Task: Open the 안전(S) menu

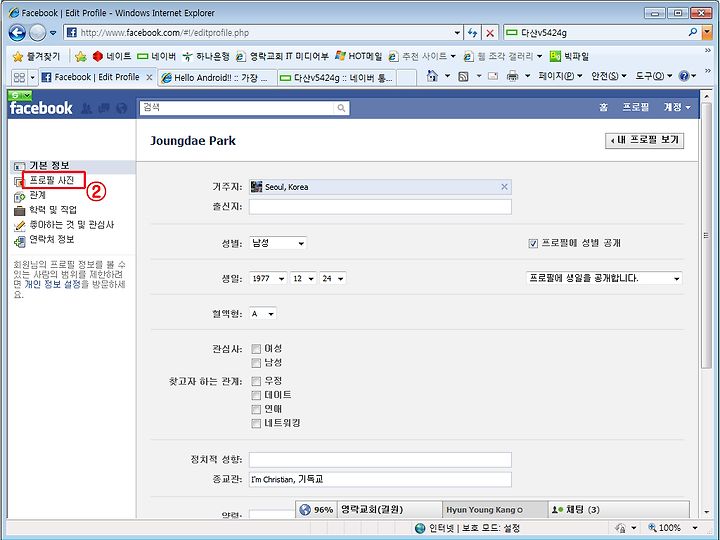Action: point(608,76)
